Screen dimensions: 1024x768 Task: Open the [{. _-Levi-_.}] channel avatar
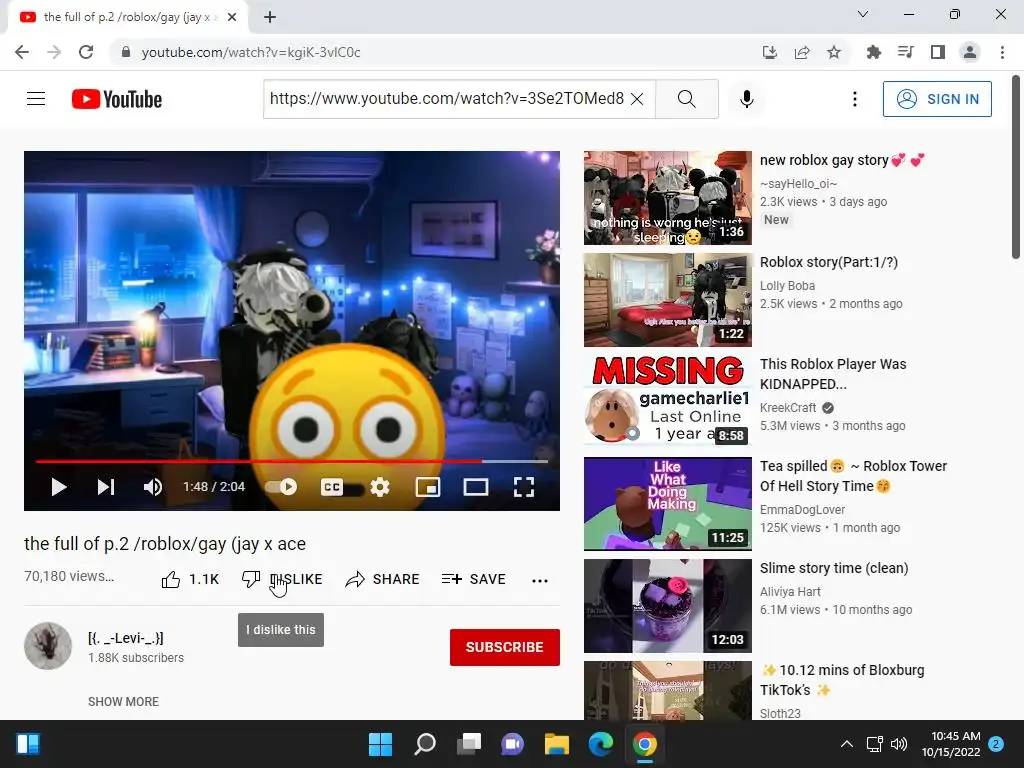48,646
